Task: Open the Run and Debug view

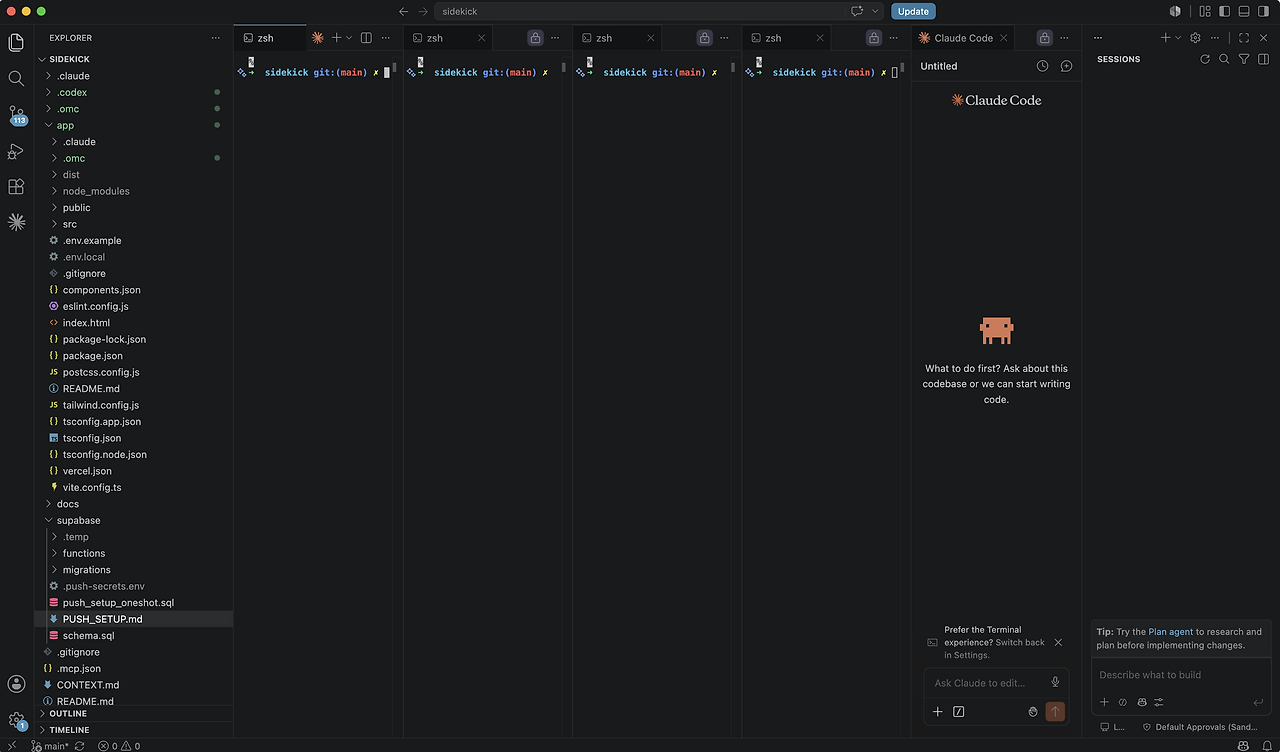Action: tap(16, 151)
